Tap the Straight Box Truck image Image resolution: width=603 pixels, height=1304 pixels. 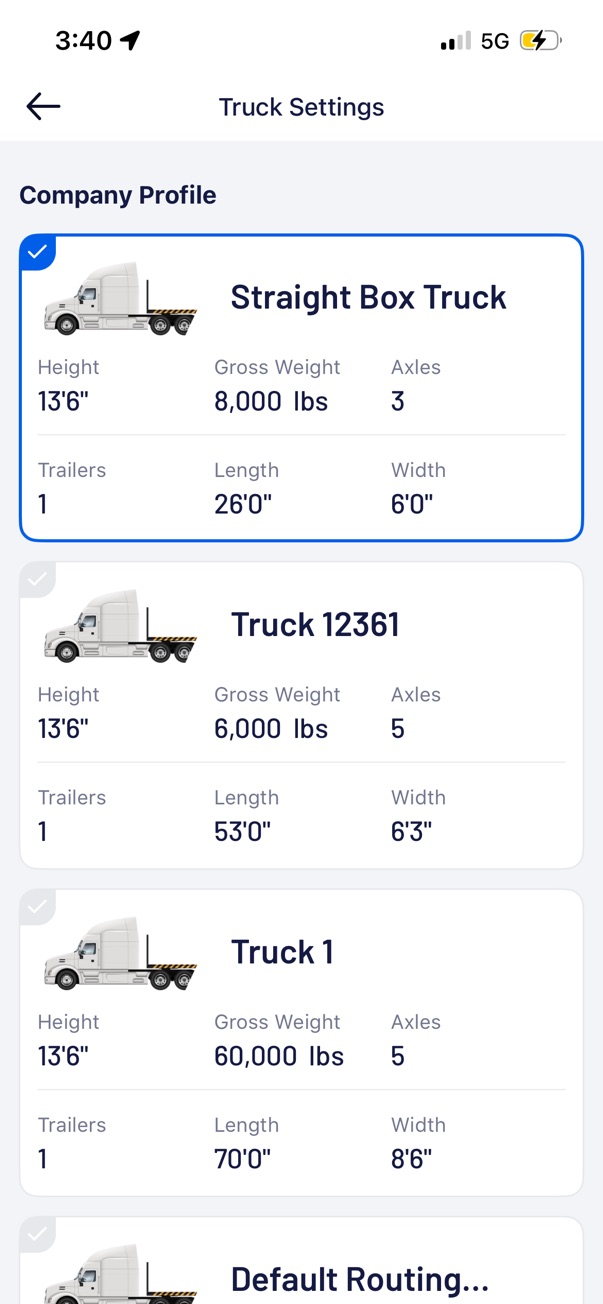click(120, 298)
